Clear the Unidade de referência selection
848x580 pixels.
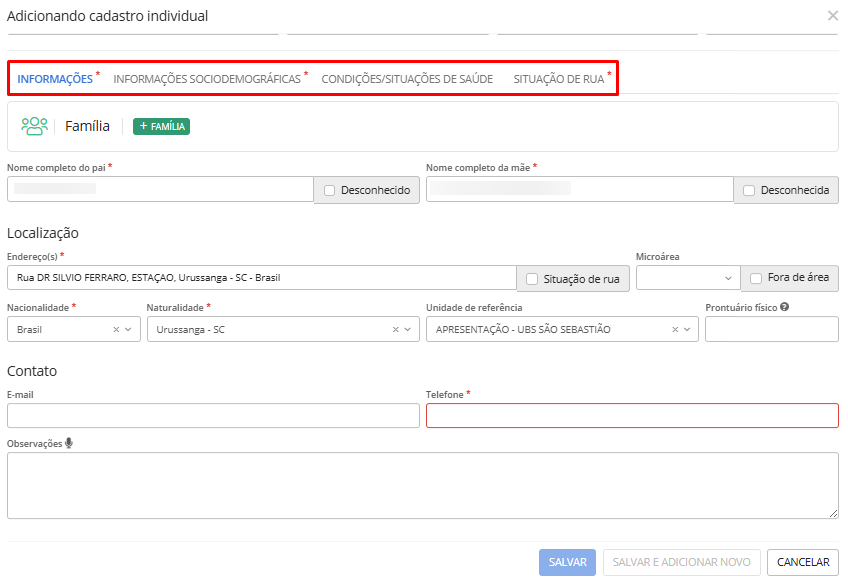675,329
